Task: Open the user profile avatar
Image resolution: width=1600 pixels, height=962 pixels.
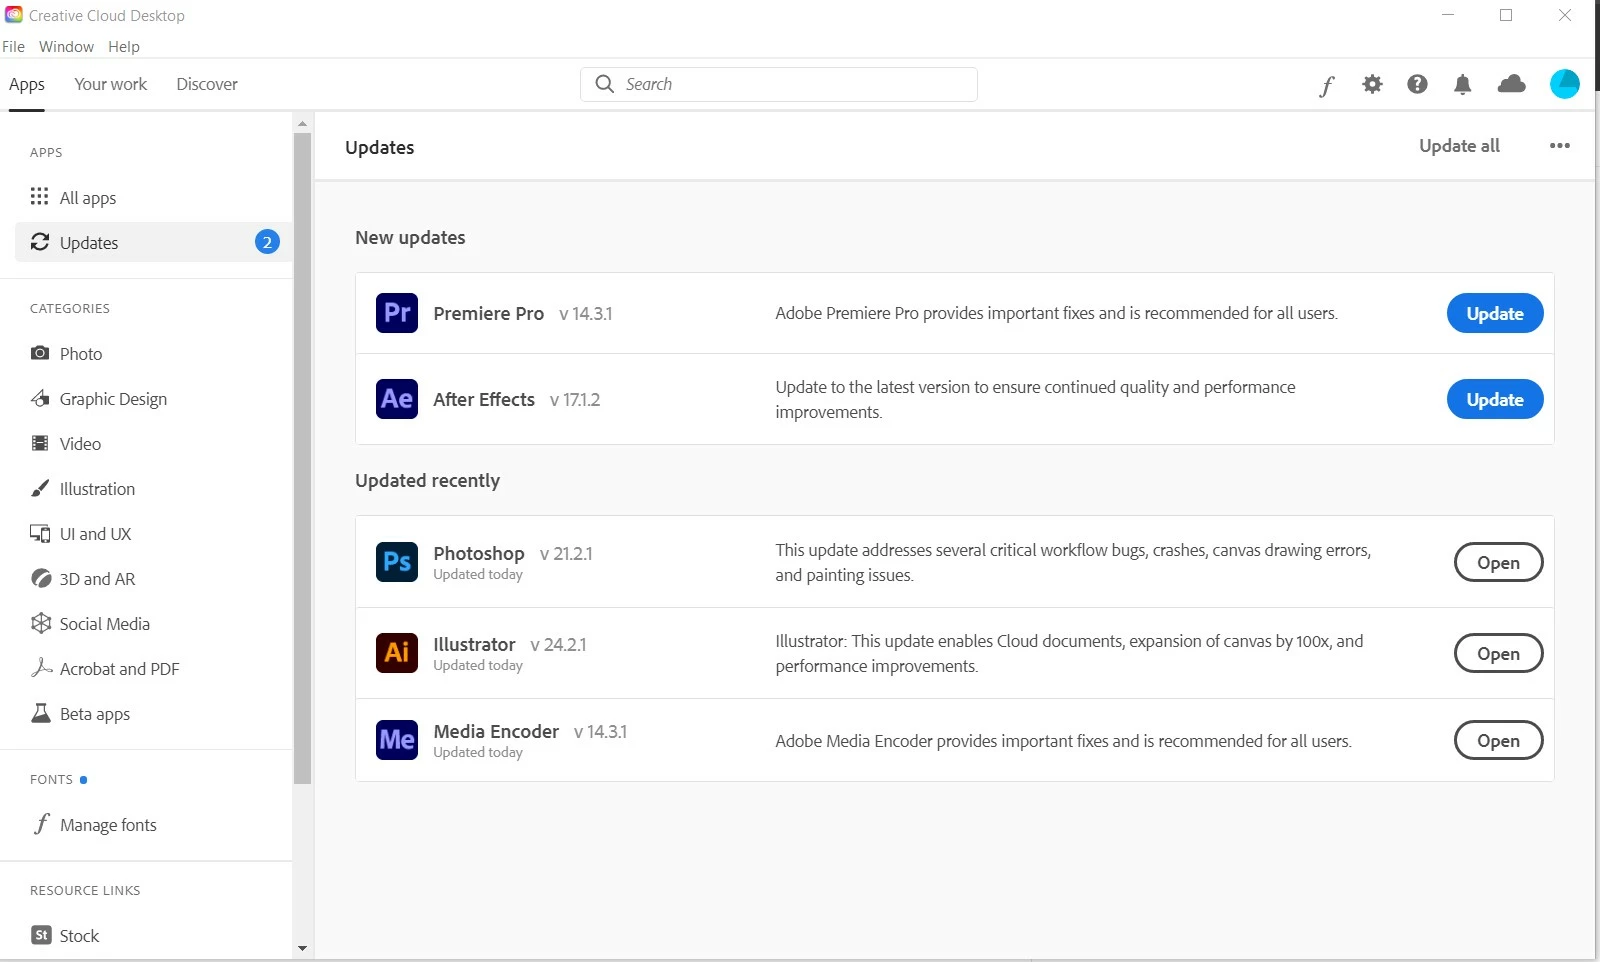Action: pos(1564,84)
